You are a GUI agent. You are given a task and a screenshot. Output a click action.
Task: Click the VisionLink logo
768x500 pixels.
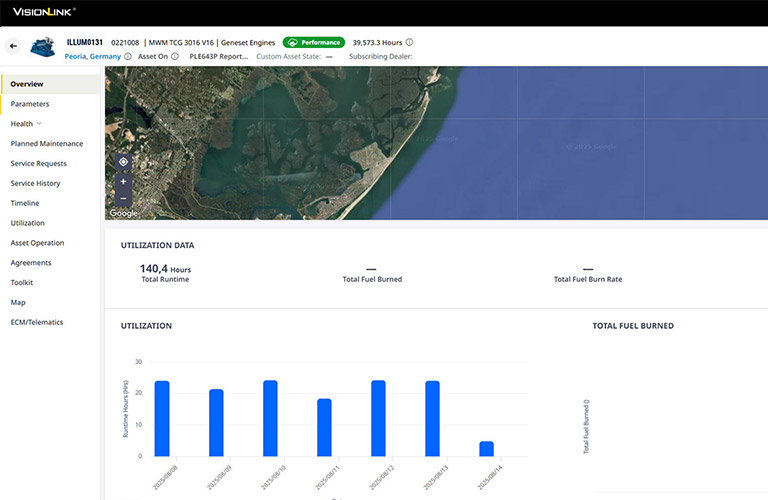[43, 12]
